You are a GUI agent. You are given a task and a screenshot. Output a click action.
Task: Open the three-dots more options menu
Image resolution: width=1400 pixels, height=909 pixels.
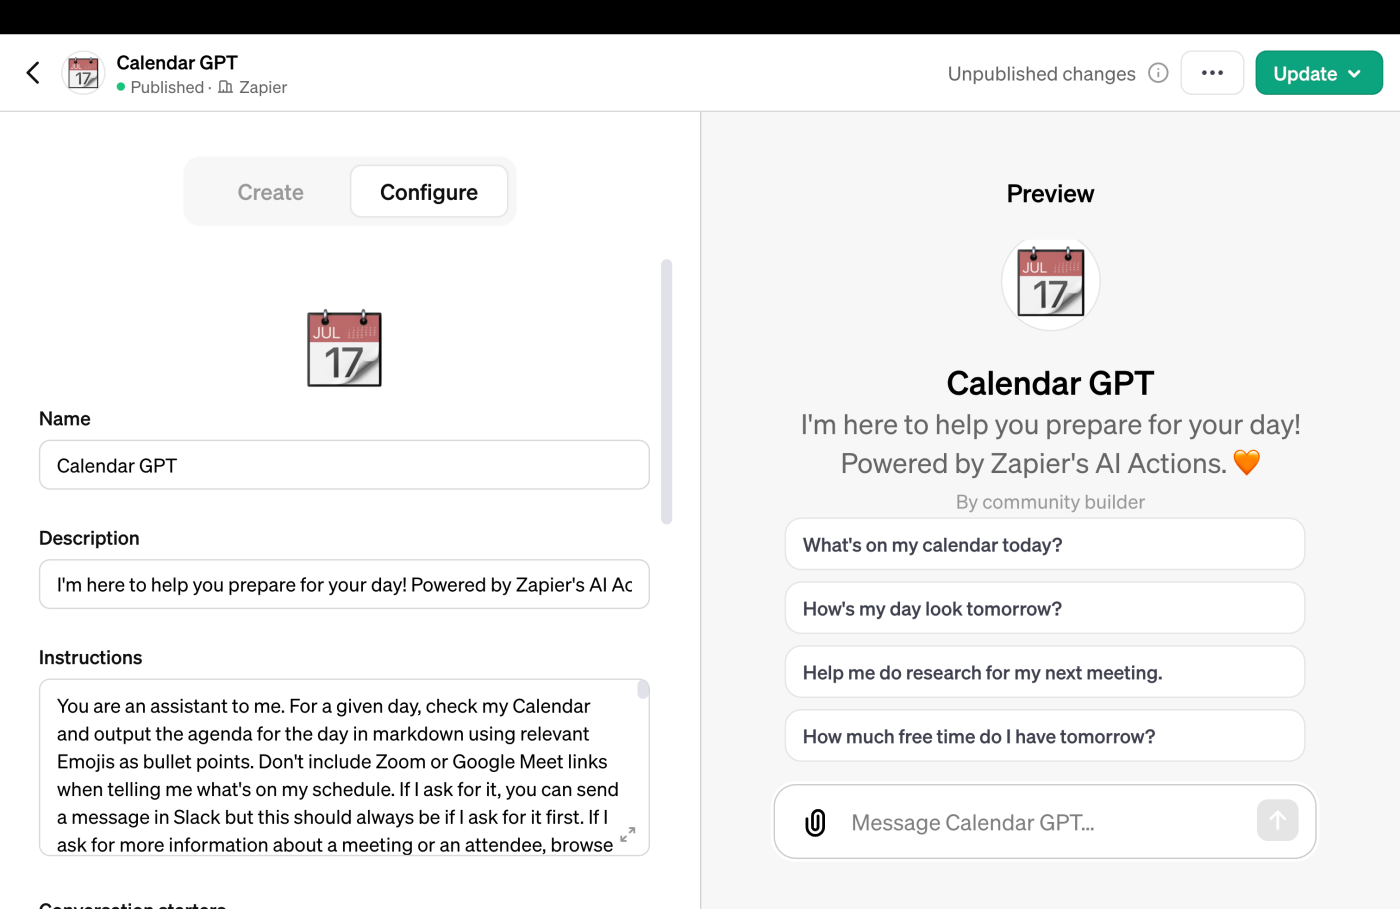(1212, 73)
